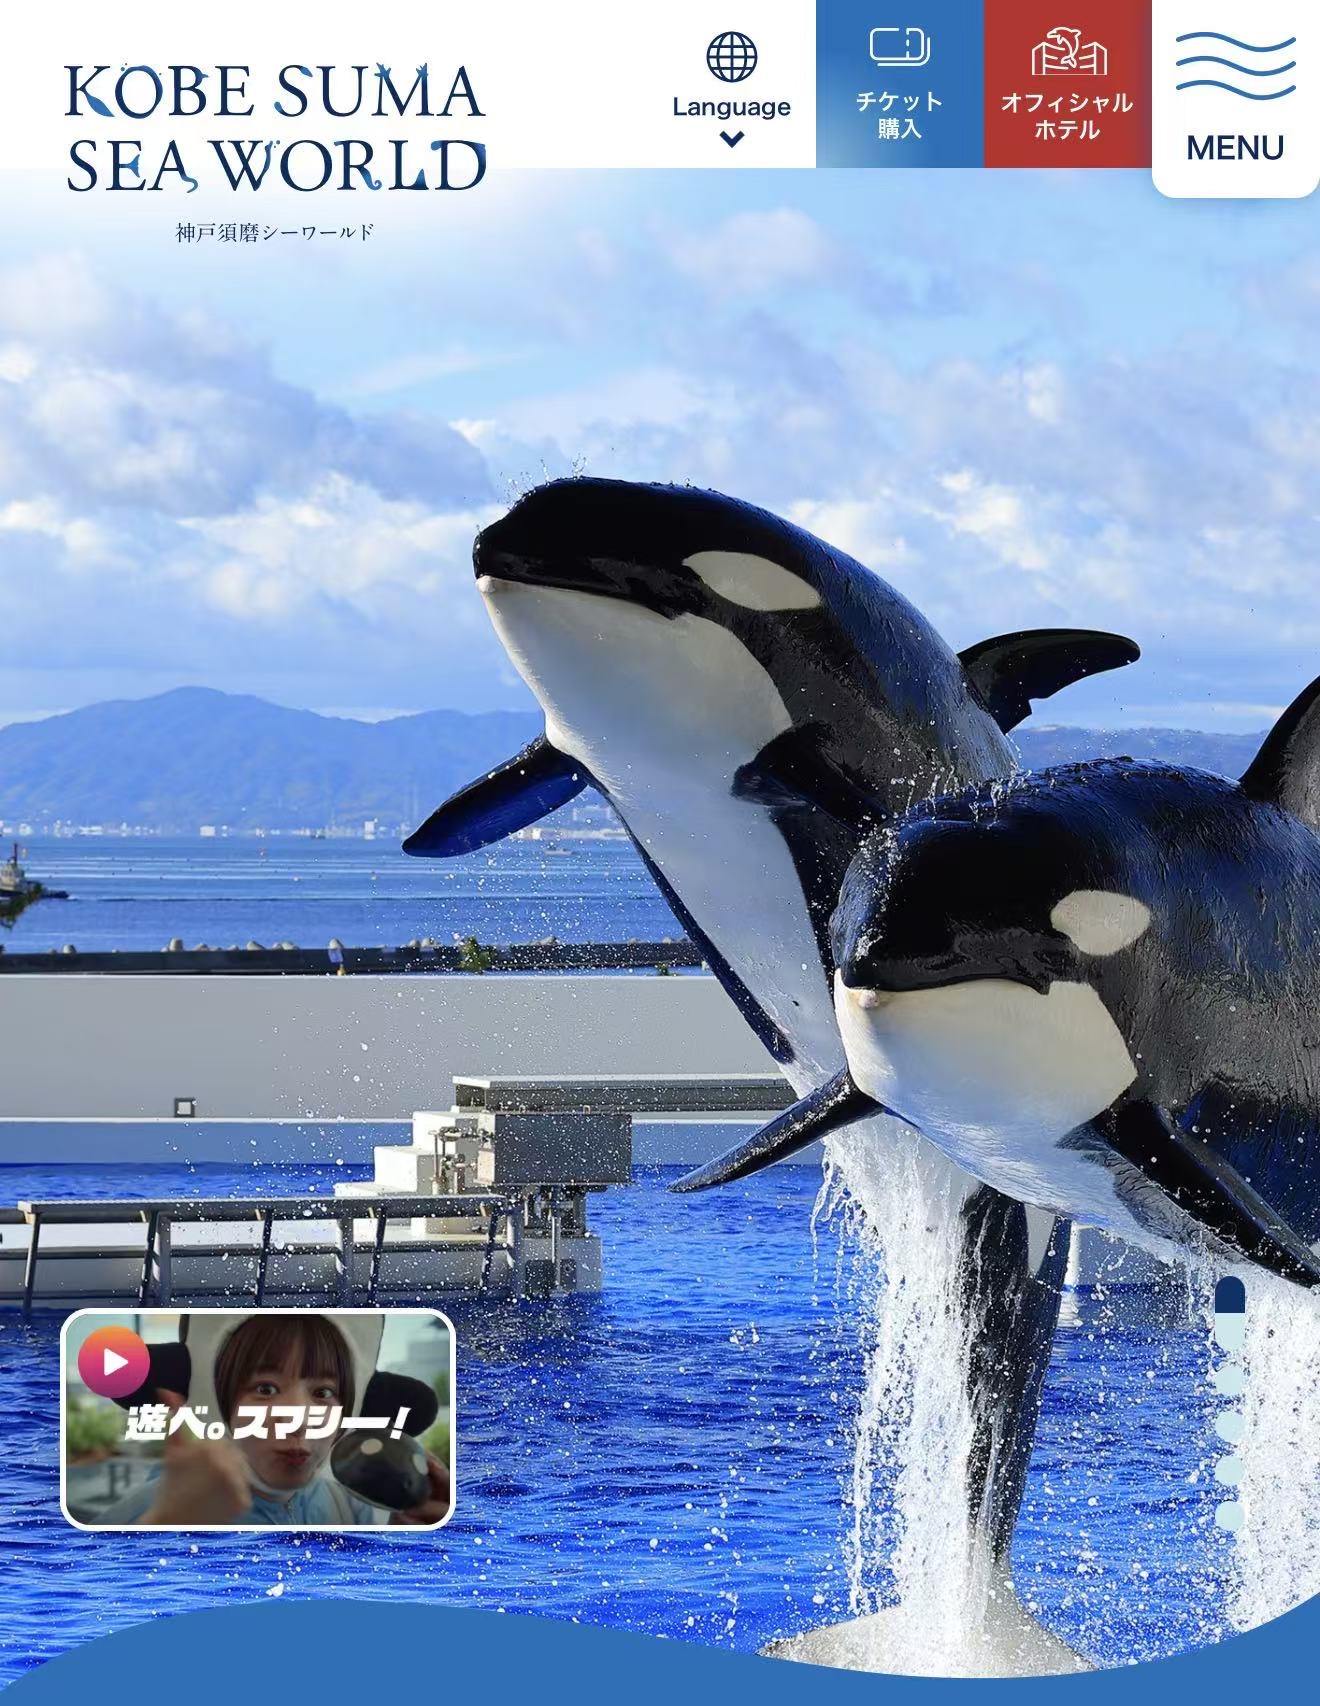Open the オフィシャルホテル official hotel button
Viewport: 1320px width, 1706px height.
(1068, 84)
